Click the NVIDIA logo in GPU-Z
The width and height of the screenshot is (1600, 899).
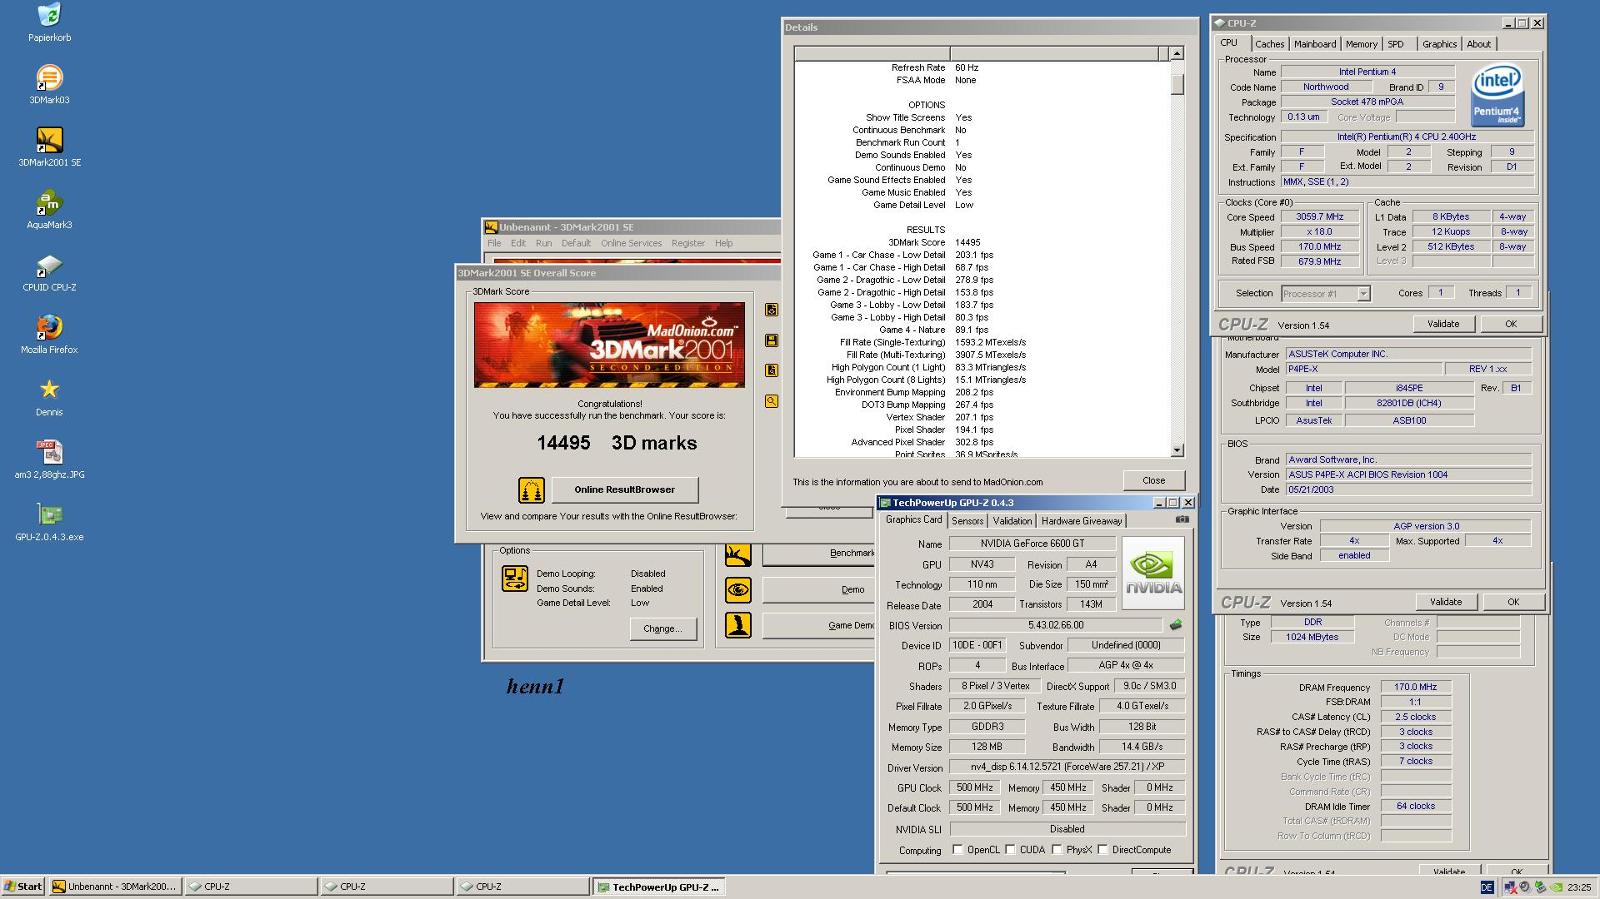1153,573
